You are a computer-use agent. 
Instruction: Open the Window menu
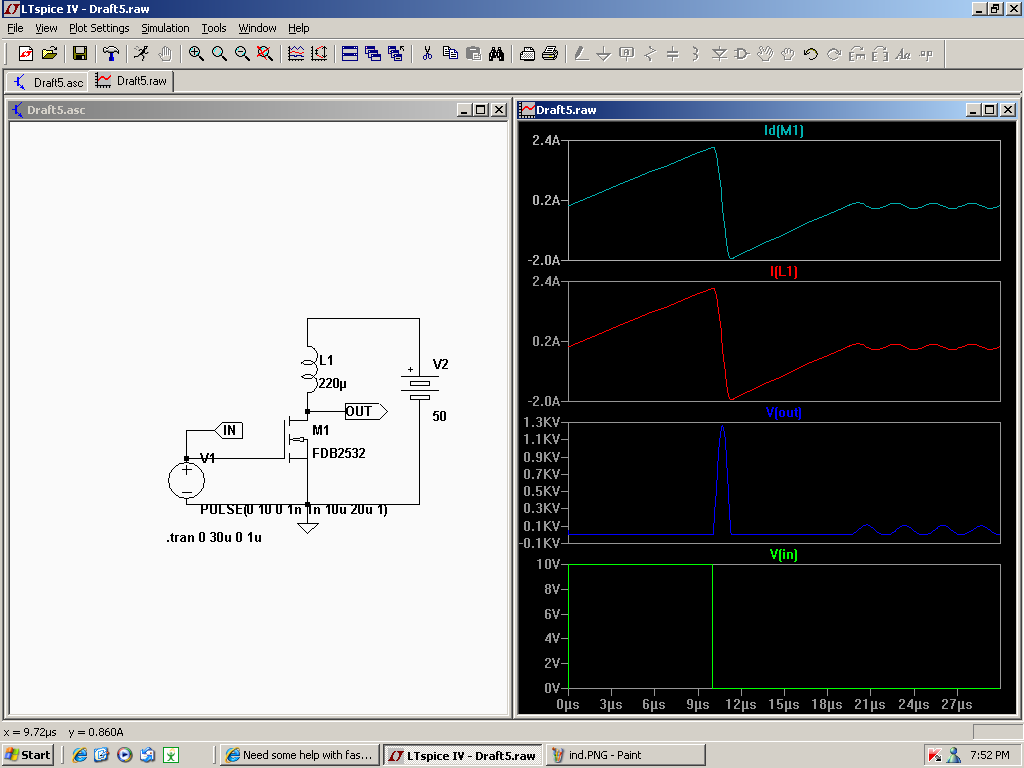[x=257, y=28]
